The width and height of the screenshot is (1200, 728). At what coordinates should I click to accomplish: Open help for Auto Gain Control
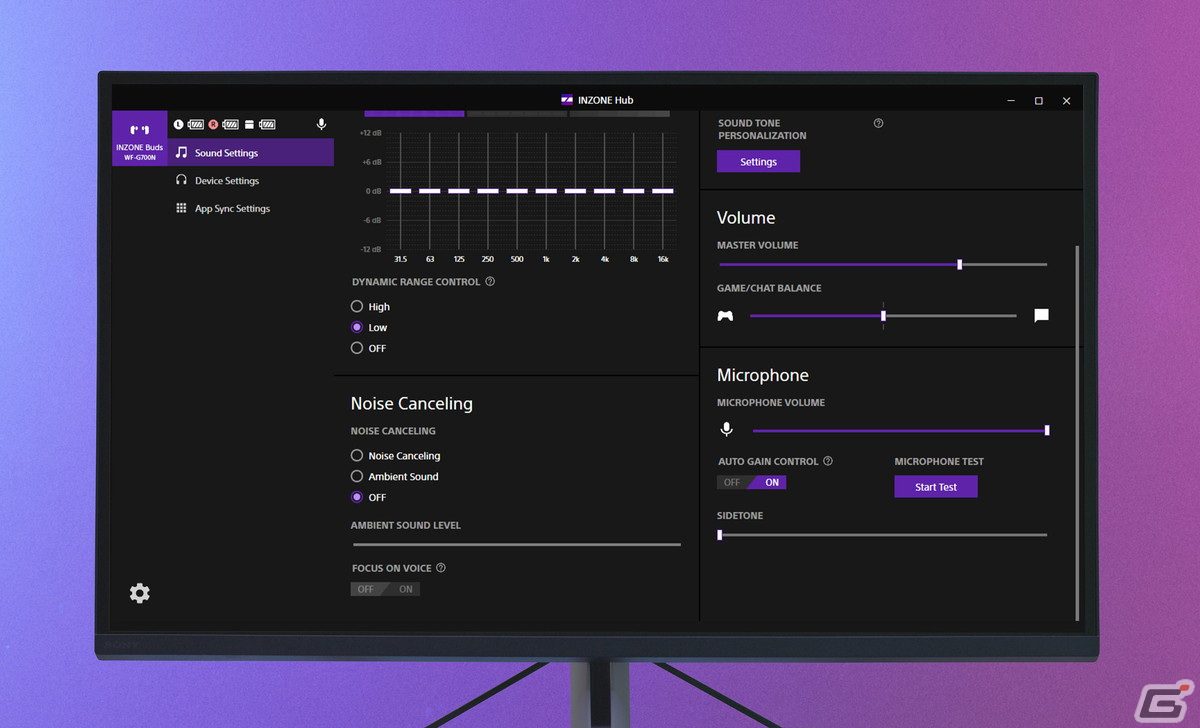click(x=828, y=461)
